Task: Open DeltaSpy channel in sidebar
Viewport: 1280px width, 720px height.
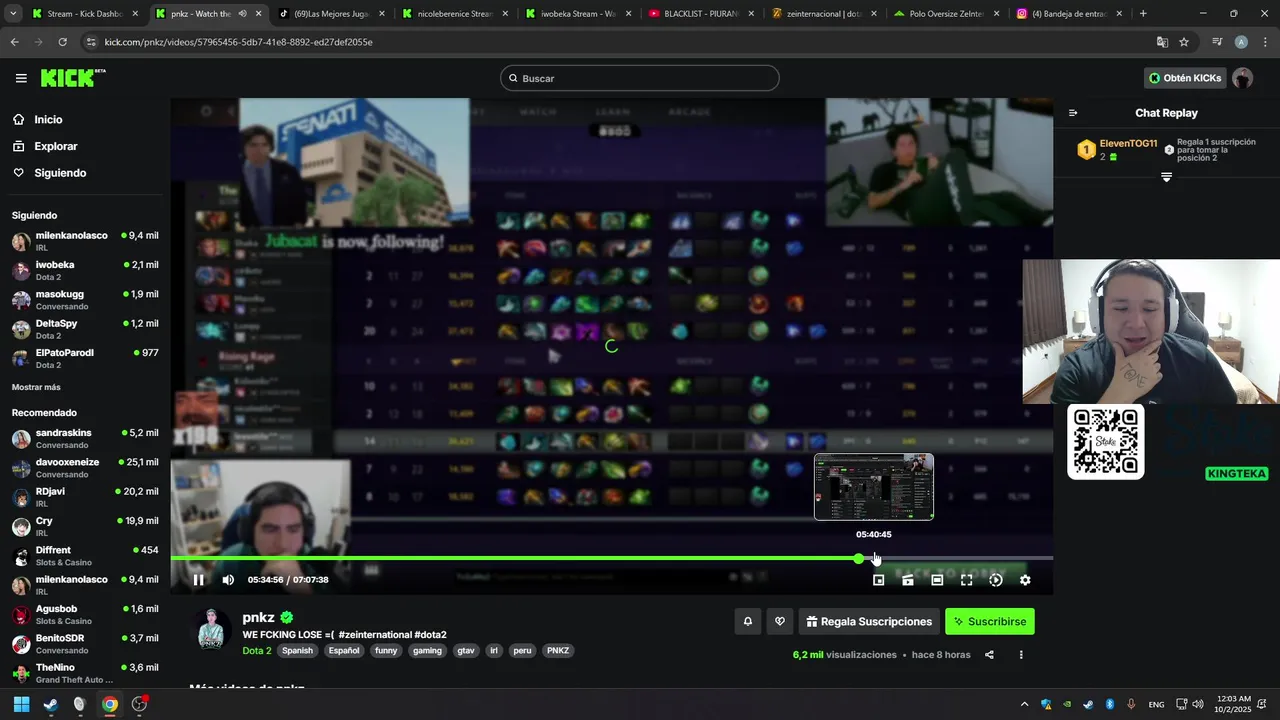Action: 85,329
